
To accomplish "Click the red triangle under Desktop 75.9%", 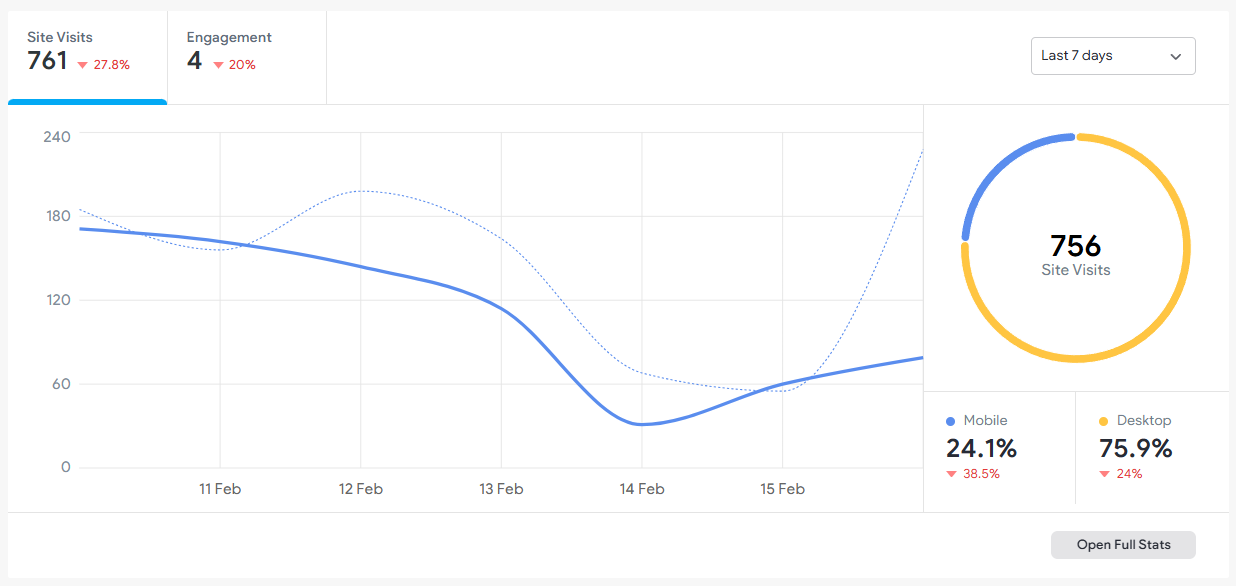I will coord(1106,473).
